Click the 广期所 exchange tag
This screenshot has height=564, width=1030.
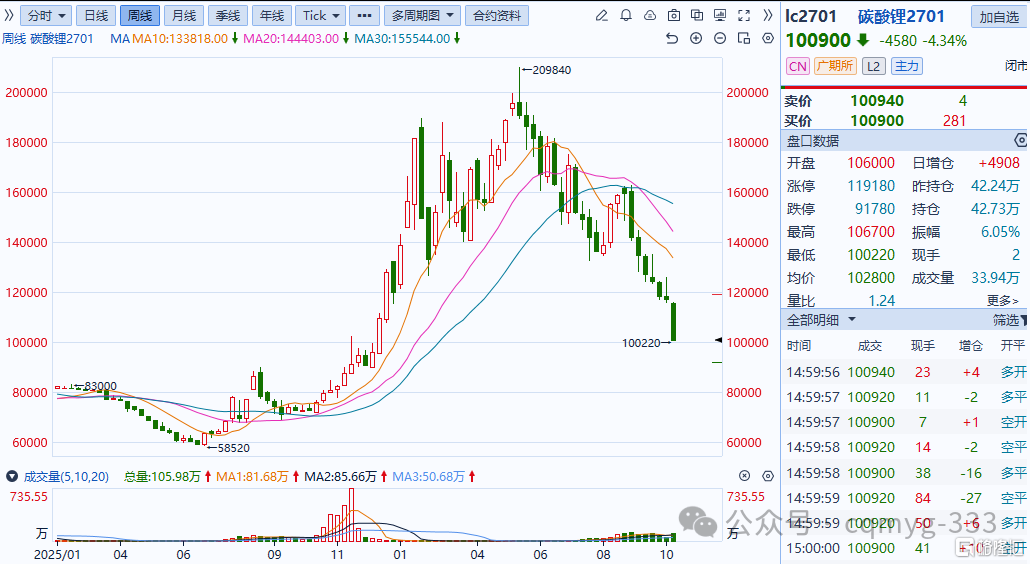[835, 66]
